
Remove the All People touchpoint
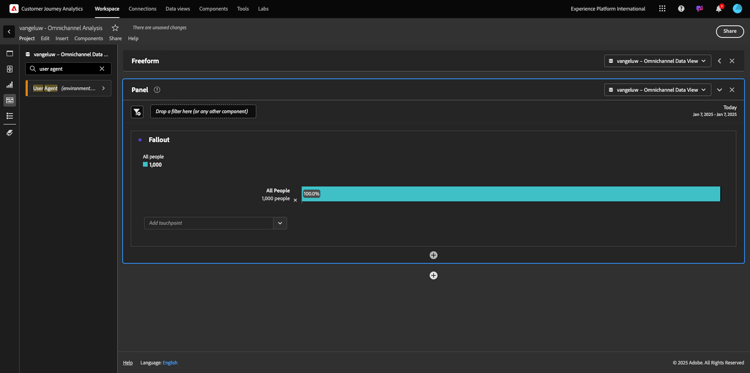[295, 200]
